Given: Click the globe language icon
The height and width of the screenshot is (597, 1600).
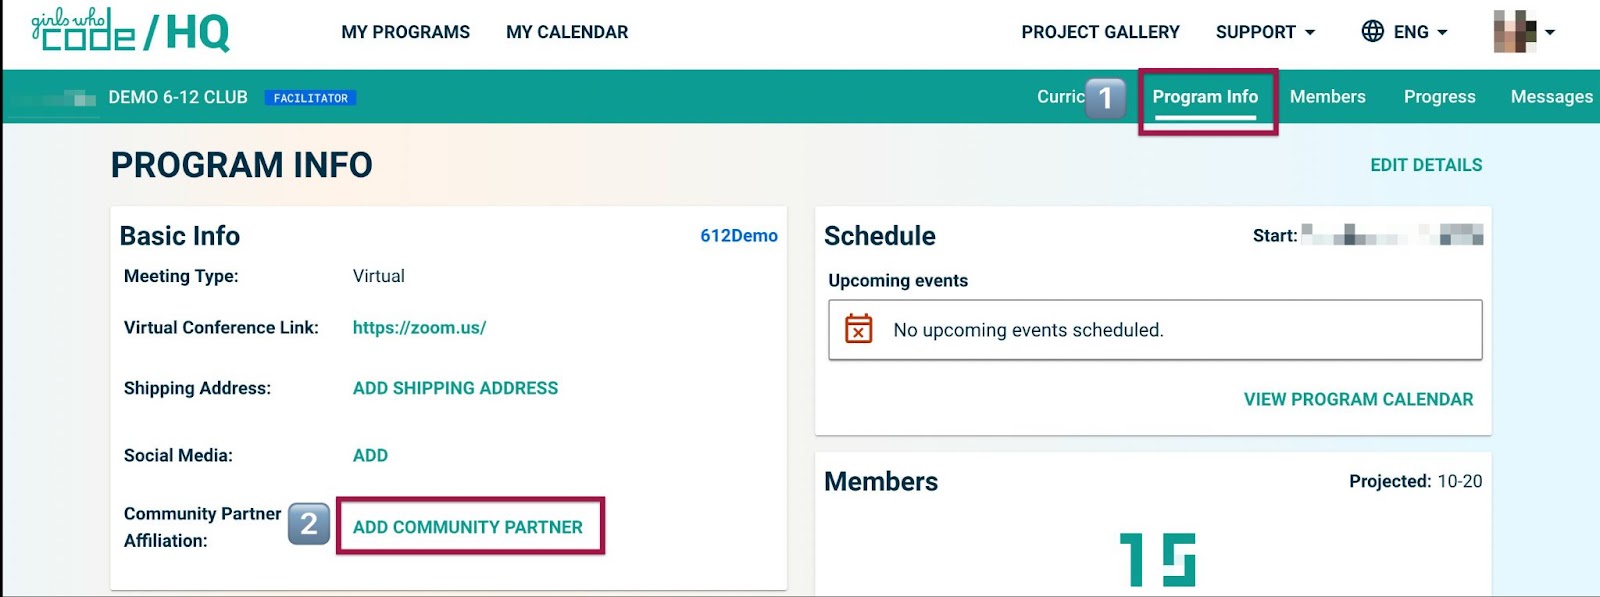Looking at the screenshot, I should [1373, 32].
